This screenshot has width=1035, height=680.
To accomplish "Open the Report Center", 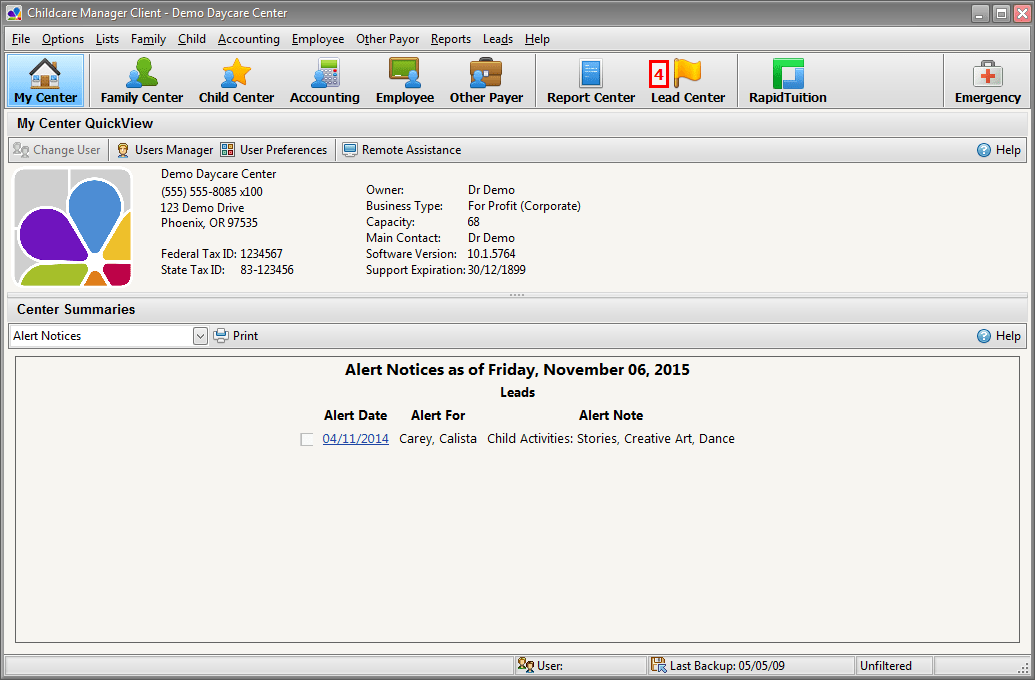I will [591, 81].
